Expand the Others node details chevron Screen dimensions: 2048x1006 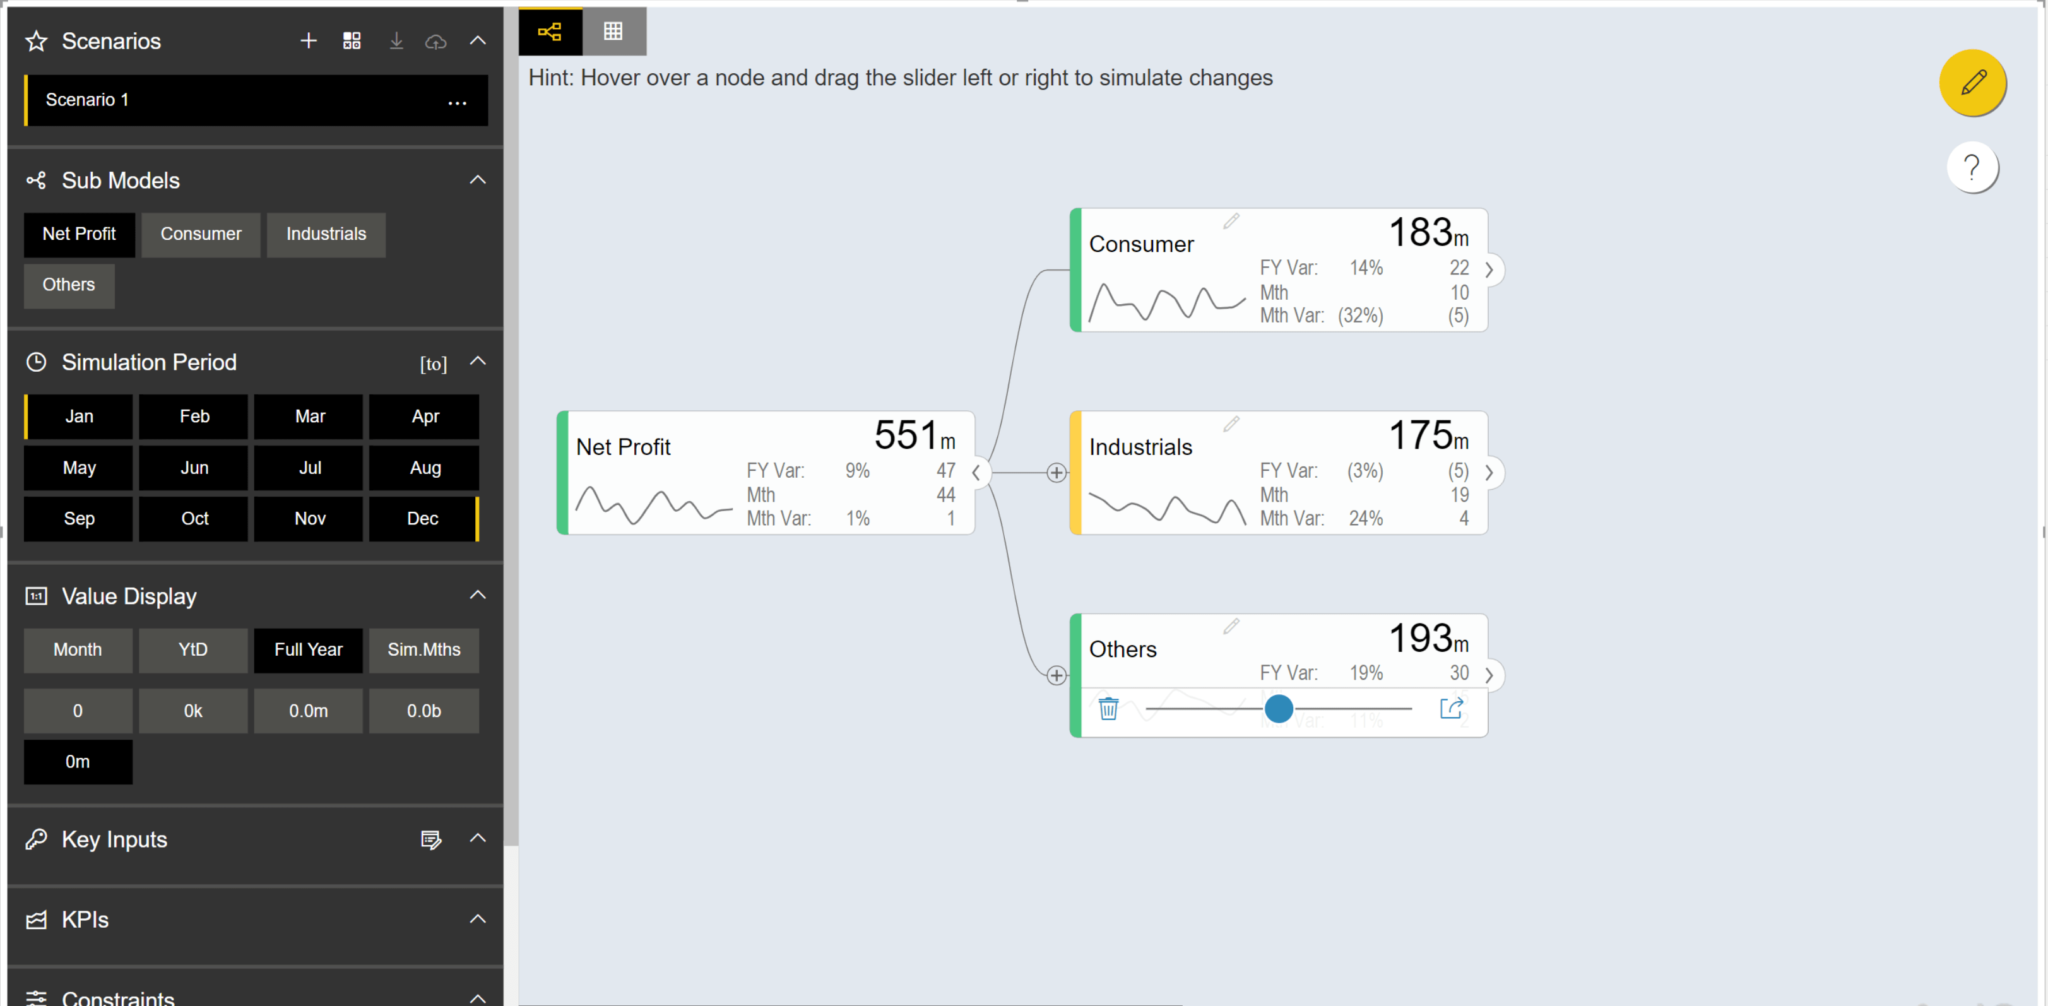(x=1489, y=675)
